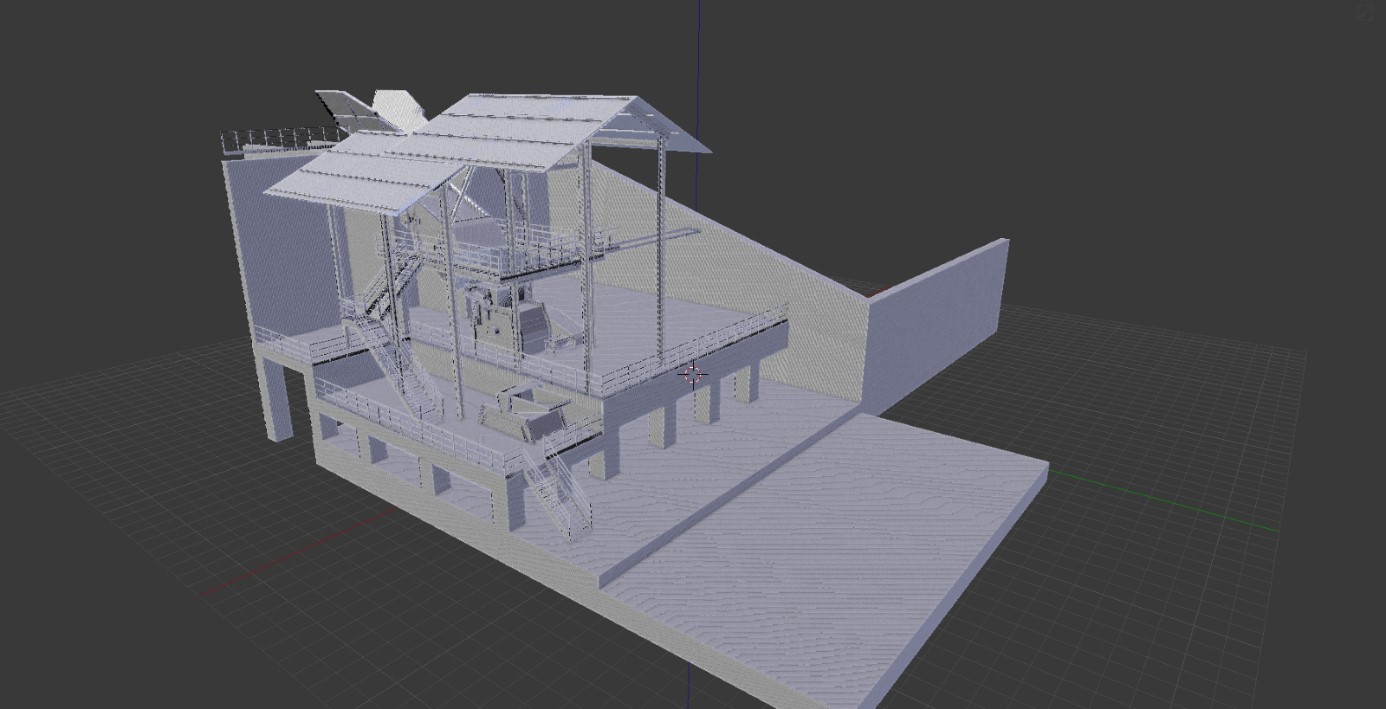This screenshot has width=1386, height=709.
Task: Click the faint editor corner widget at top-right
Action: point(1367,12)
